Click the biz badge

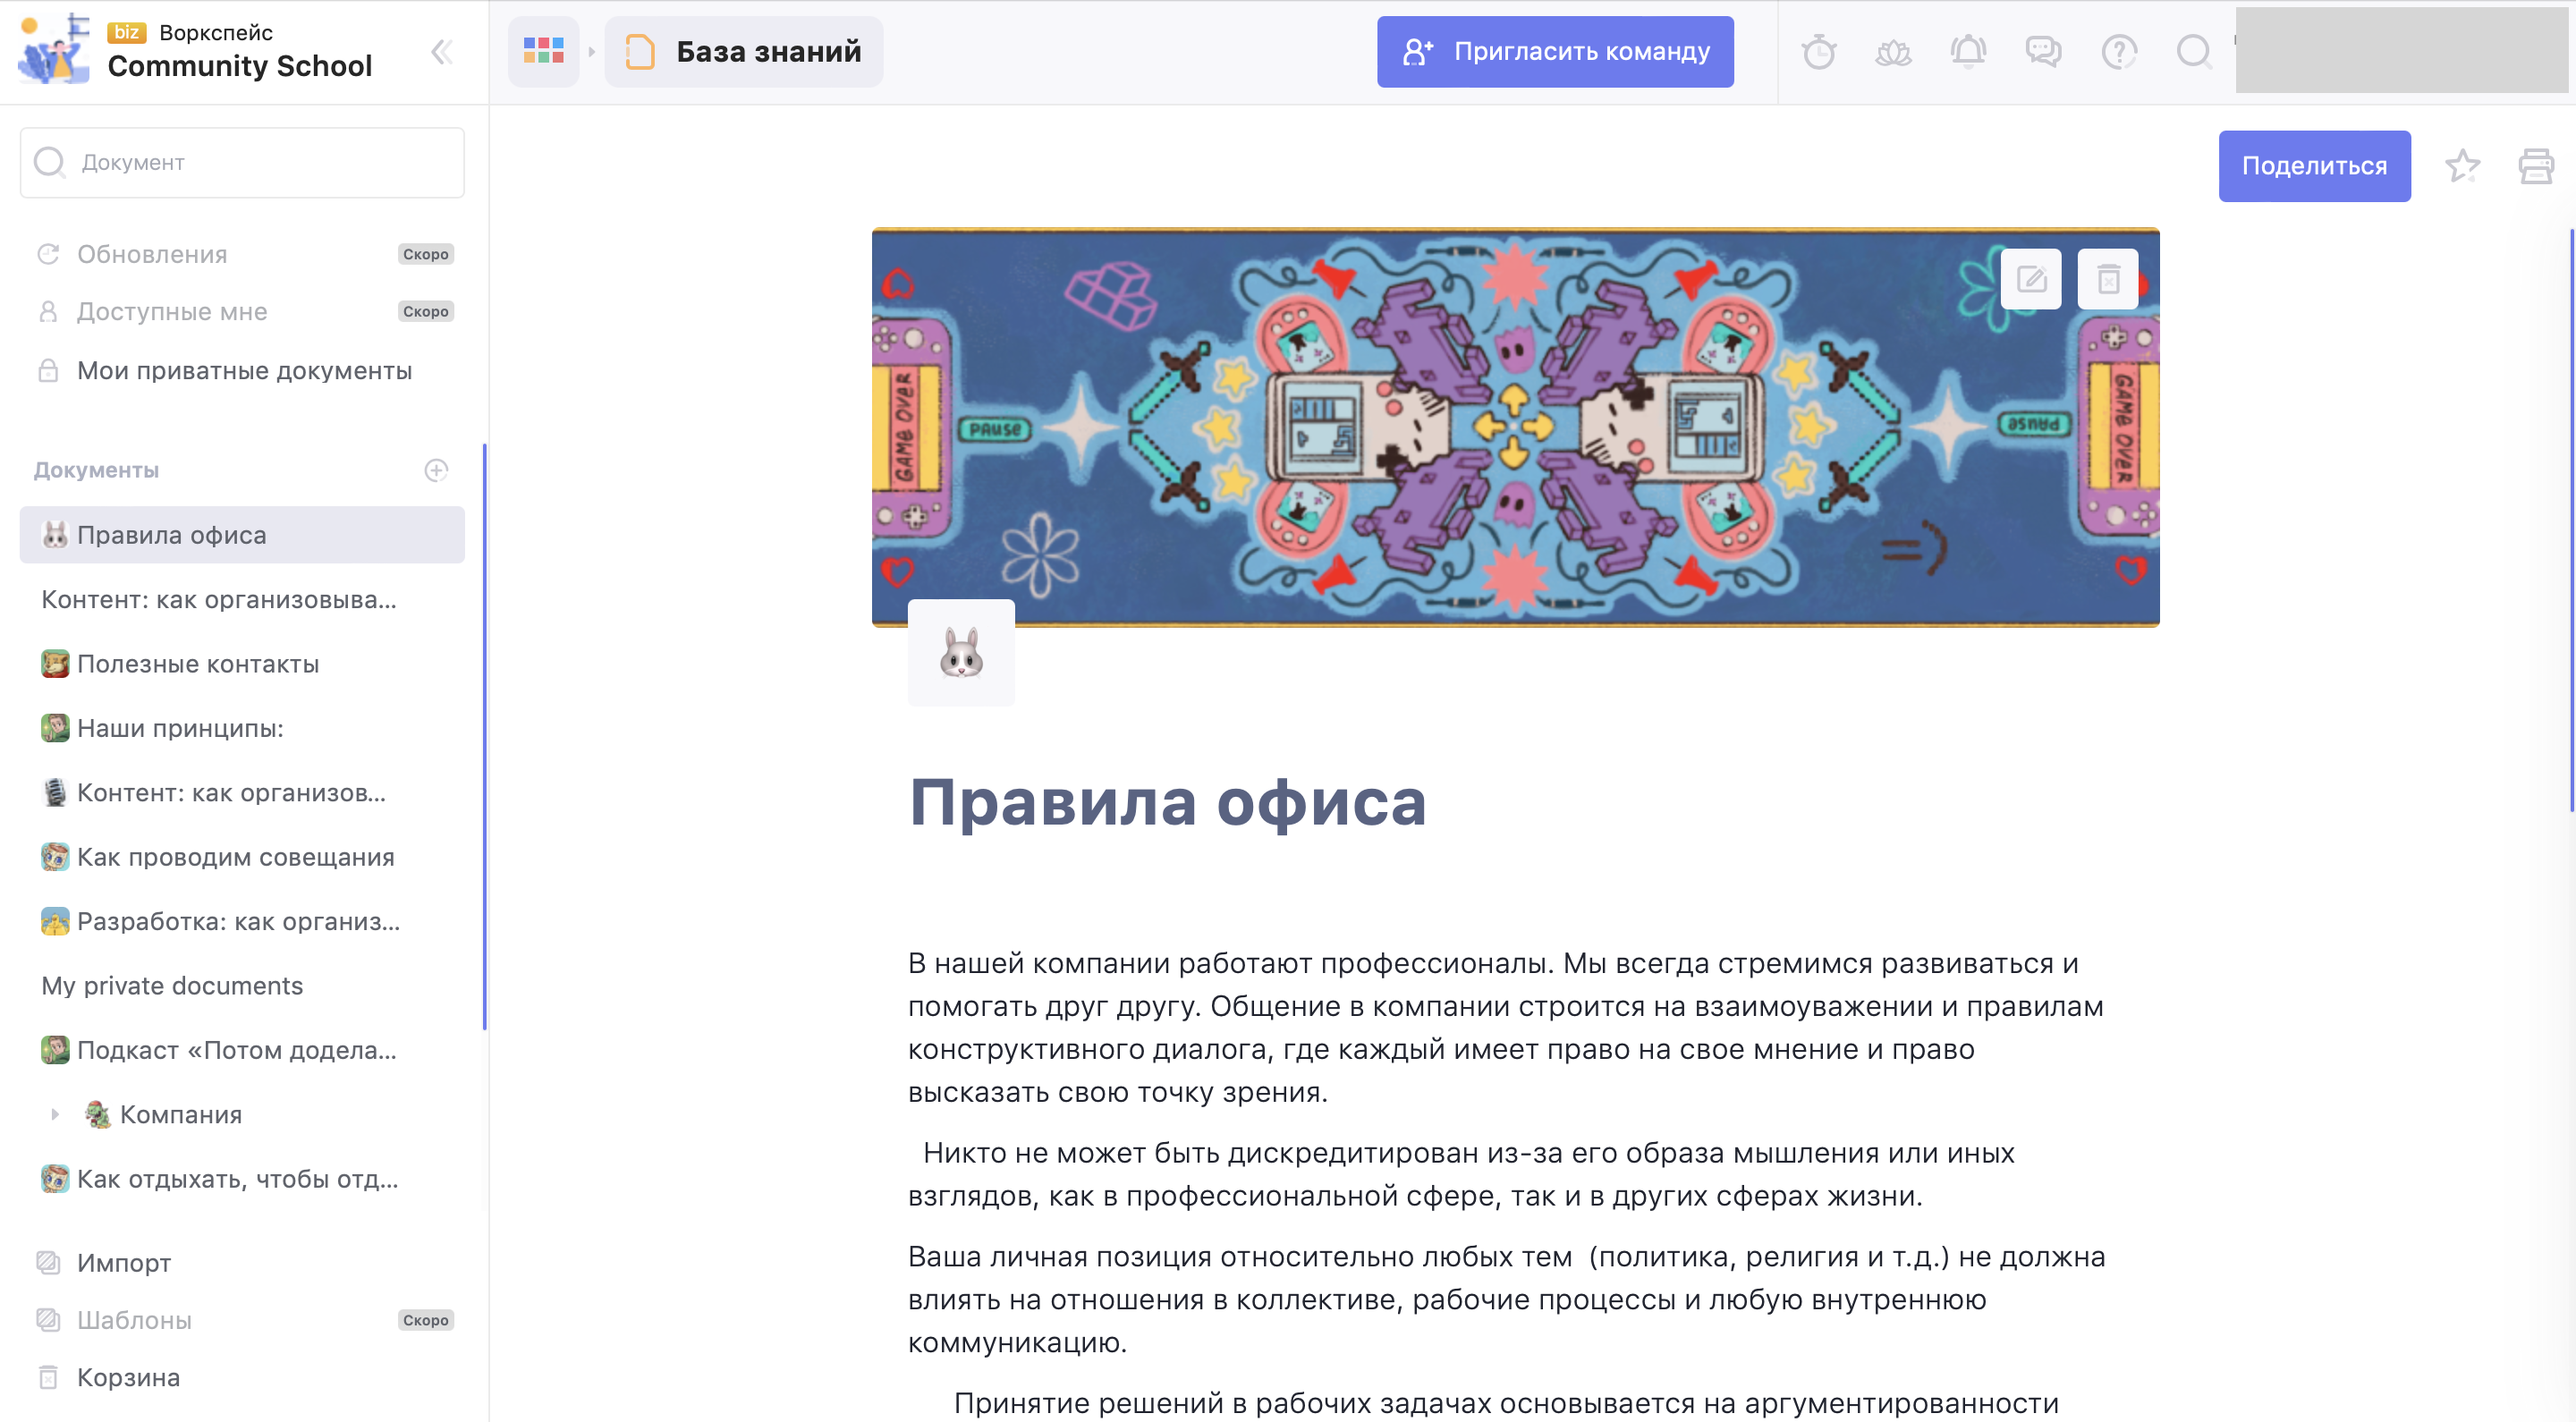click(127, 32)
